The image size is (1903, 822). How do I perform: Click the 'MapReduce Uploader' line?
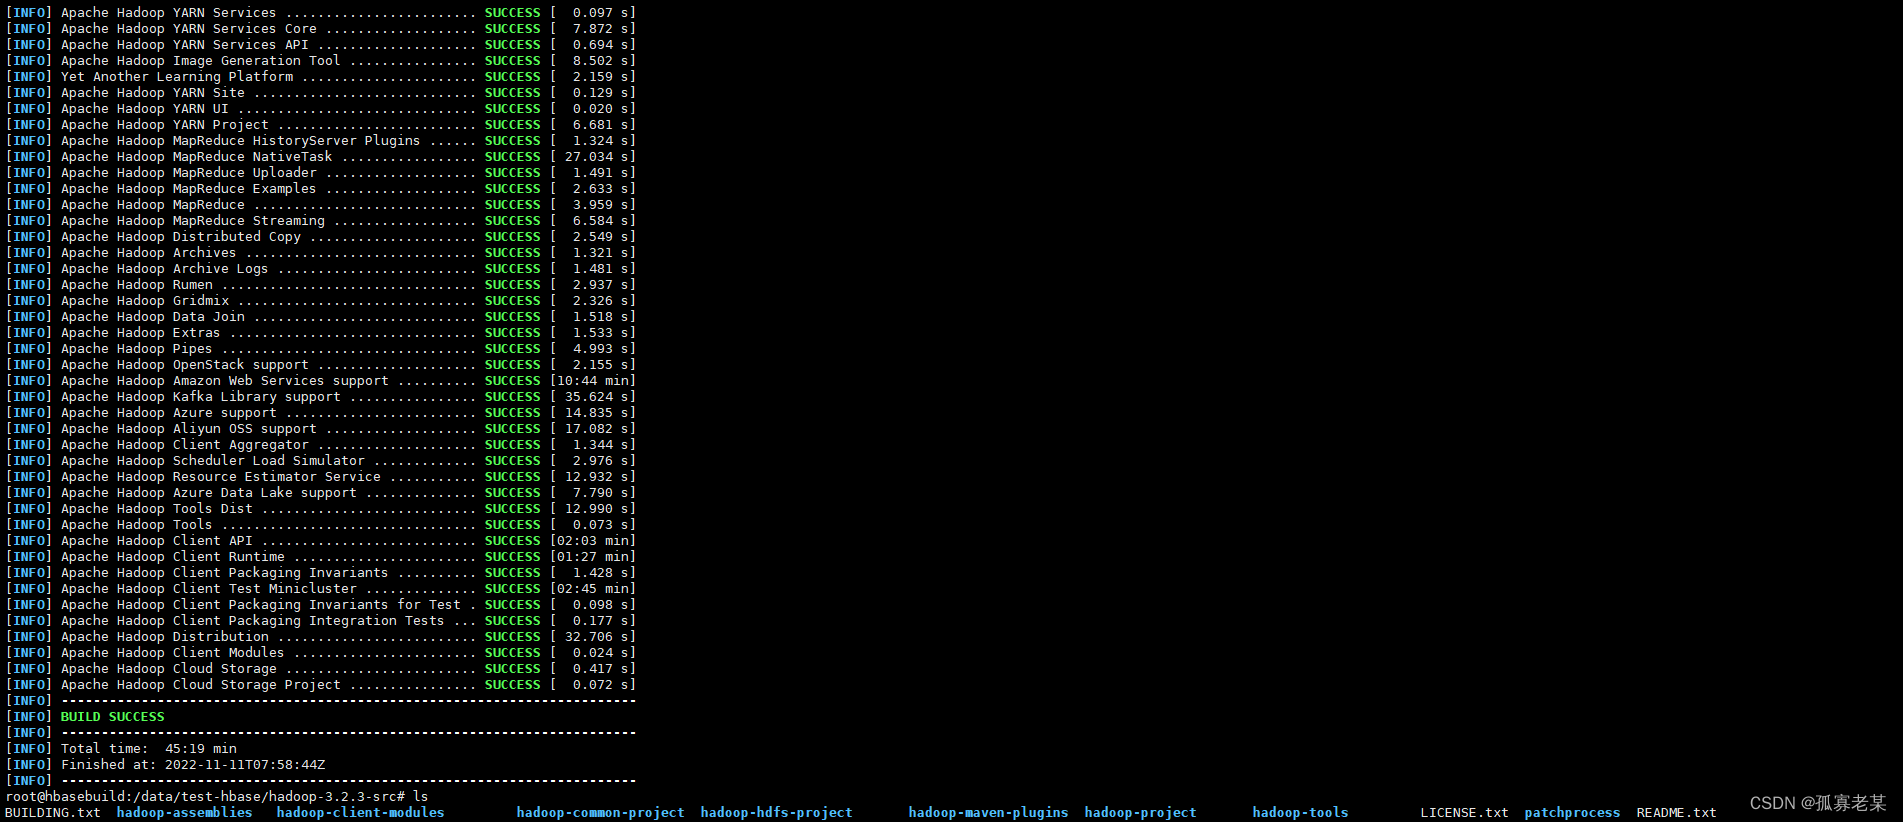(321, 173)
